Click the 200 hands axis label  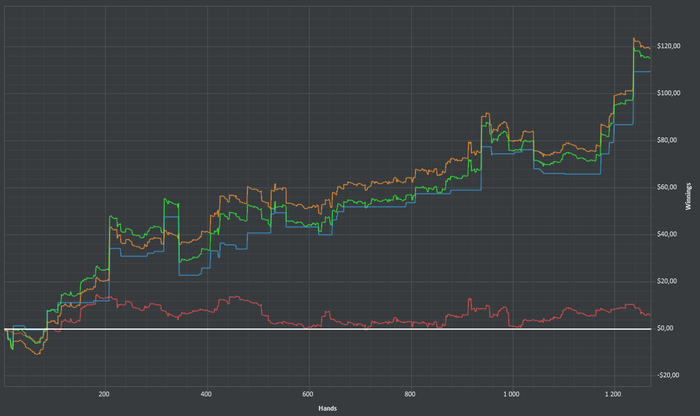click(x=104, y=394)
